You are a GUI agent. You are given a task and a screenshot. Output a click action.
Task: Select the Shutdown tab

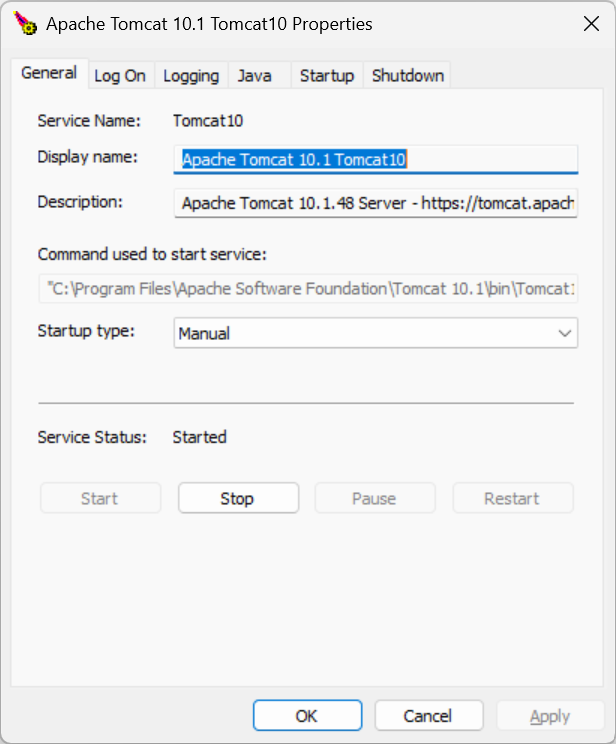(x=407, y=76)
